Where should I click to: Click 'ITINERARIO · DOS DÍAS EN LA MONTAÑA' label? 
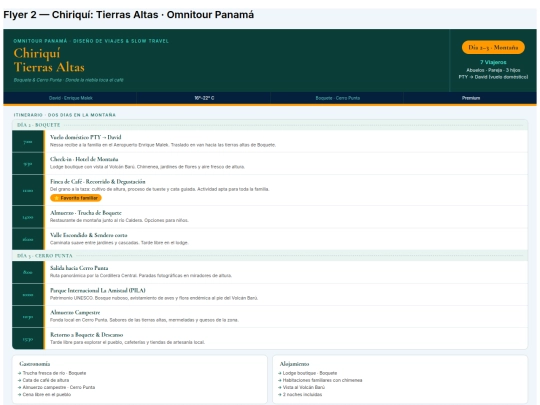65,115
